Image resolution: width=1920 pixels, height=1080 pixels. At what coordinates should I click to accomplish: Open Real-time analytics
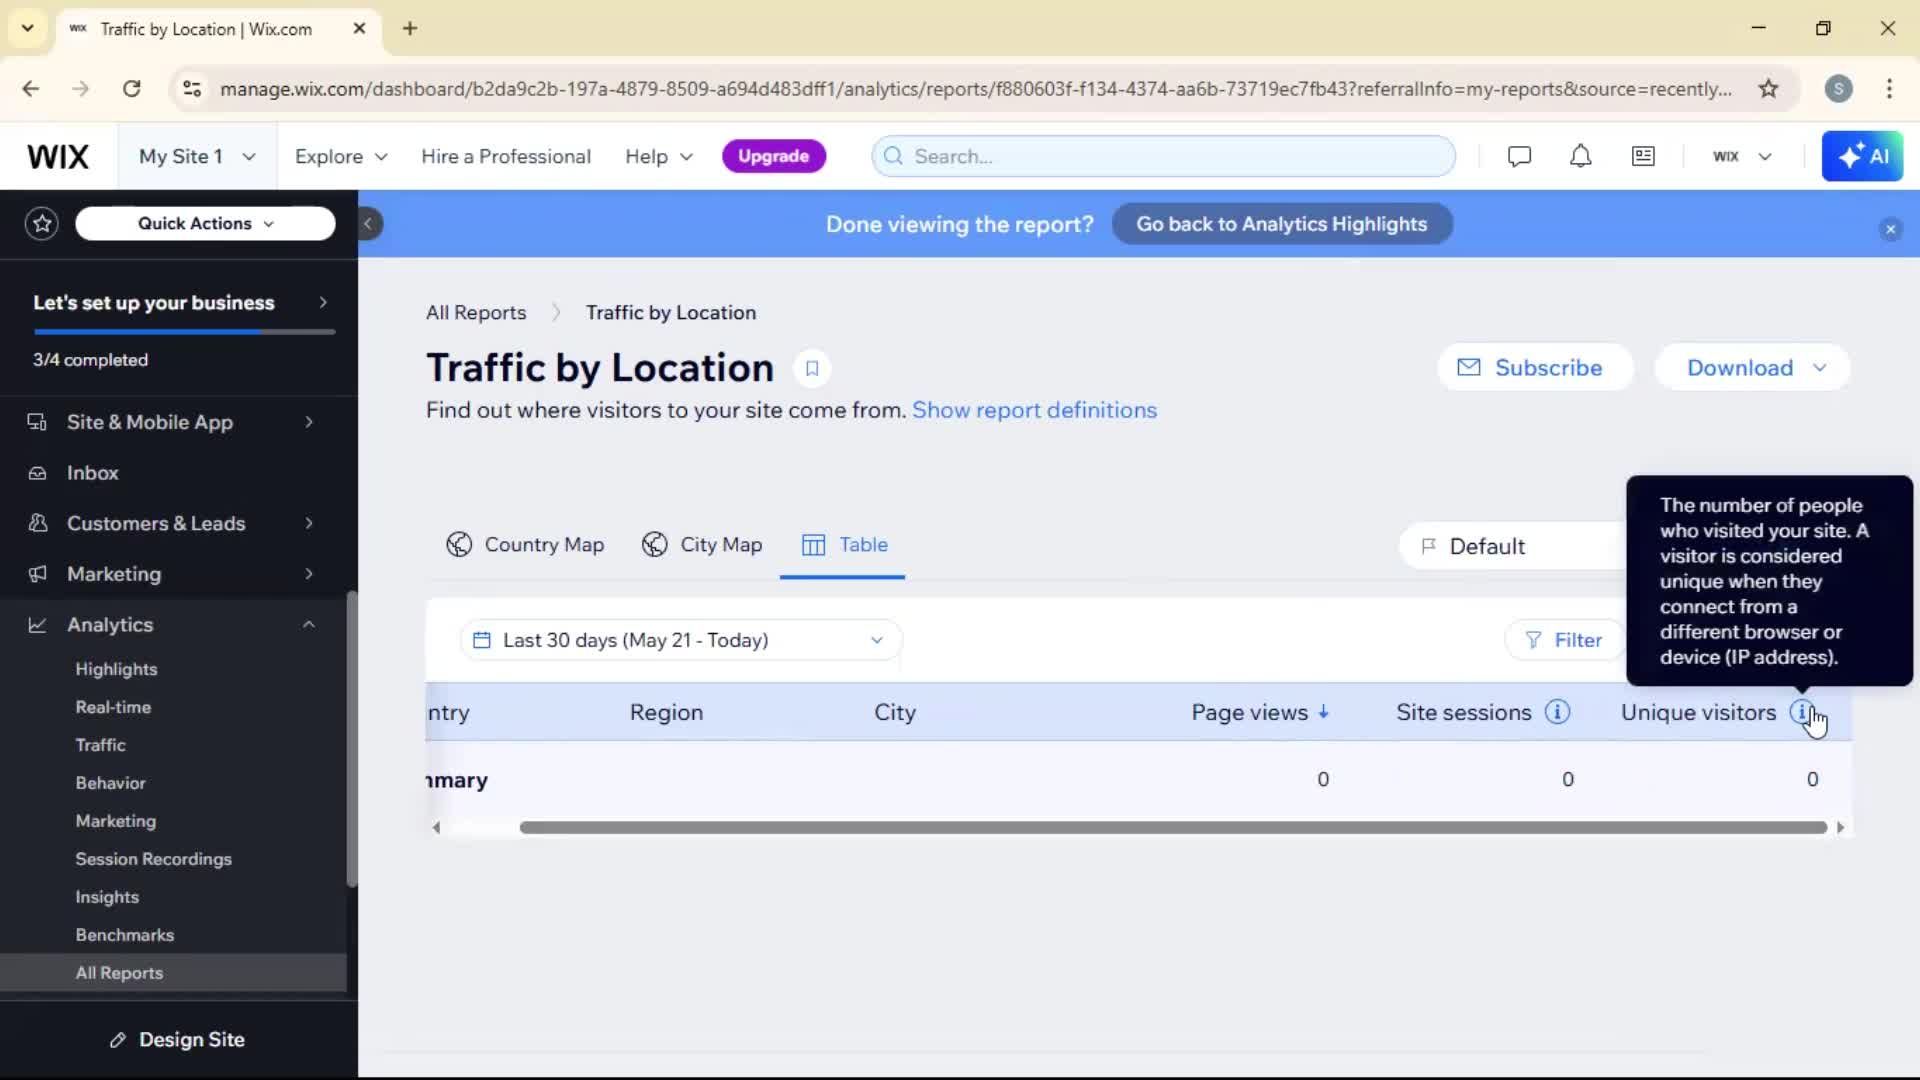[x=113, y=707]
